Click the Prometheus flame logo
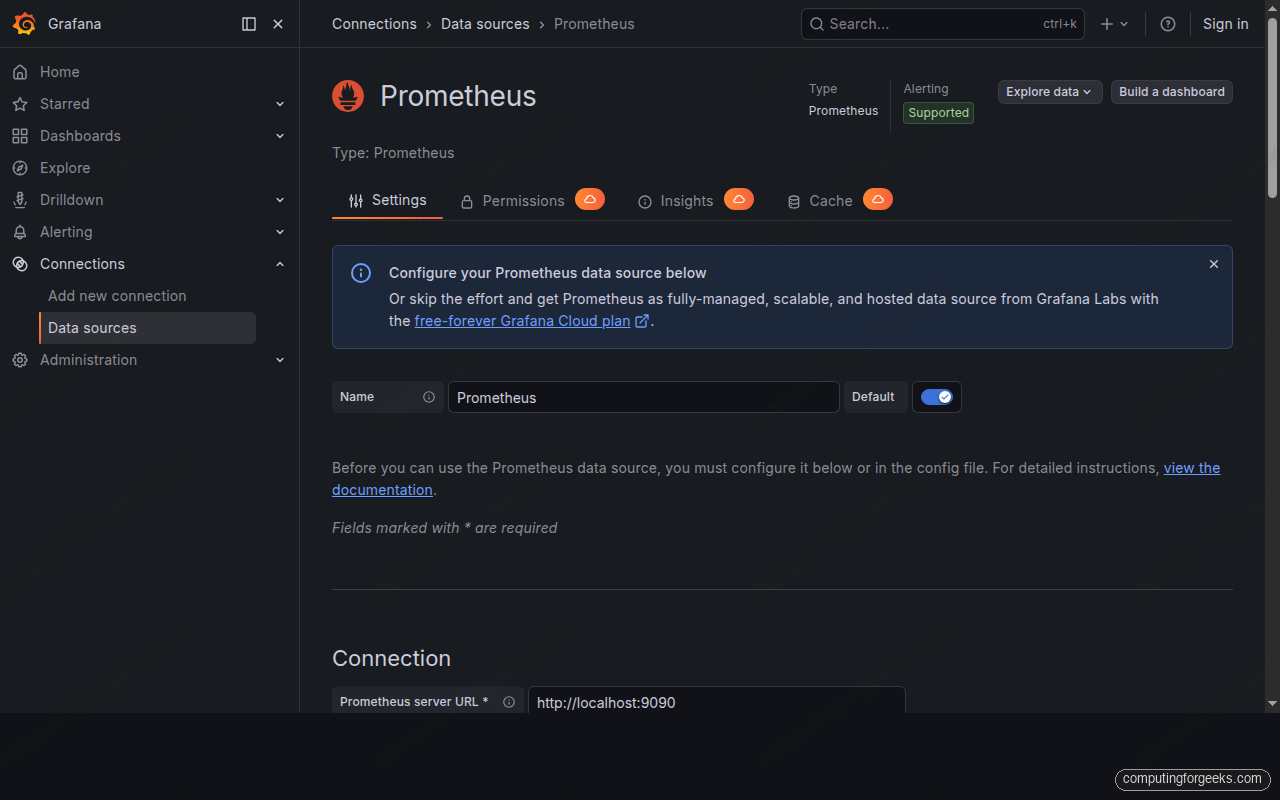The height and width of the screenshot is (800, 1280). click(x=347, y=95)
